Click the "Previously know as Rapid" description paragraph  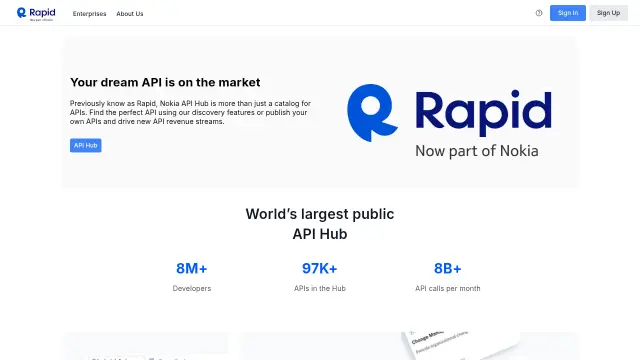coord(190,112)
